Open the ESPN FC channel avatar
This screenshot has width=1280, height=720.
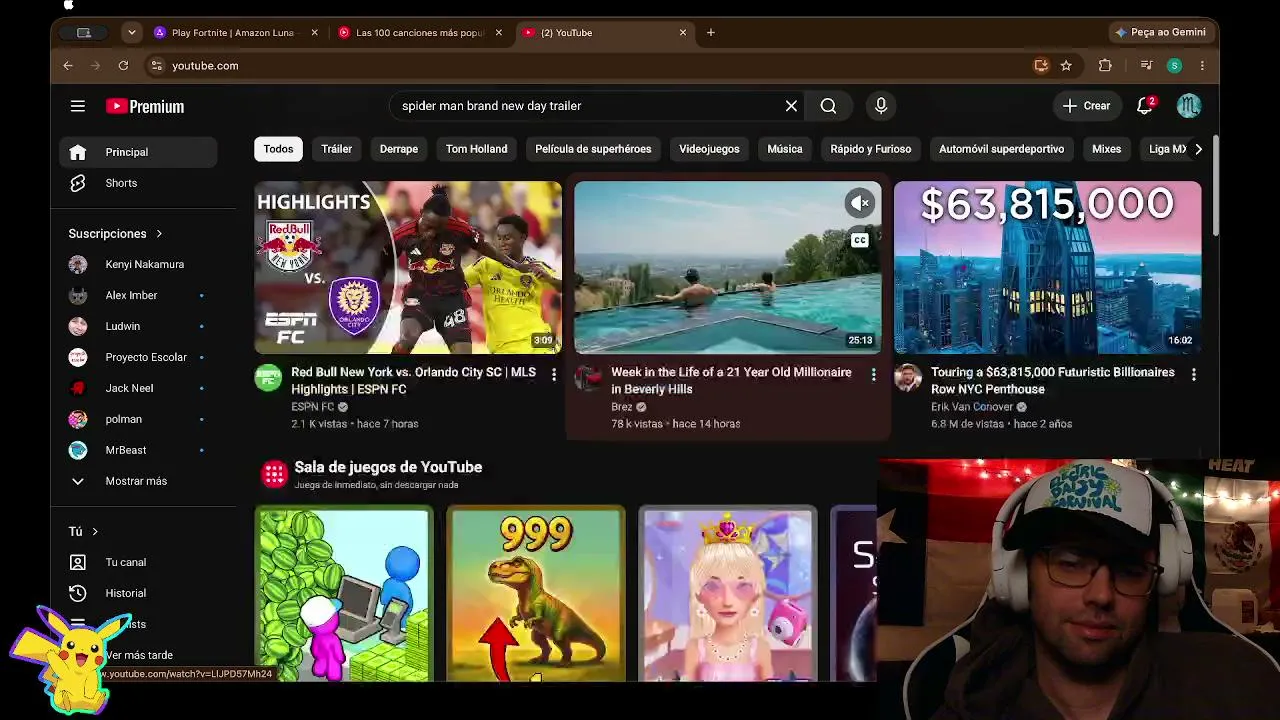(268, 378)
